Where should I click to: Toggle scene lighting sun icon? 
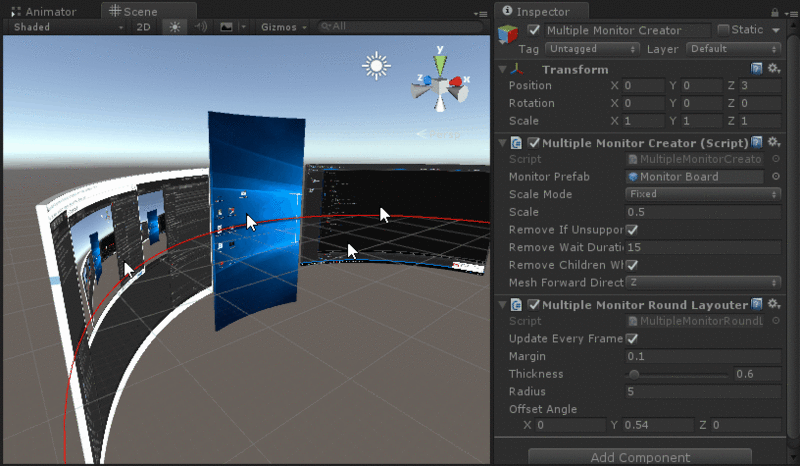(x=174, y=27)
